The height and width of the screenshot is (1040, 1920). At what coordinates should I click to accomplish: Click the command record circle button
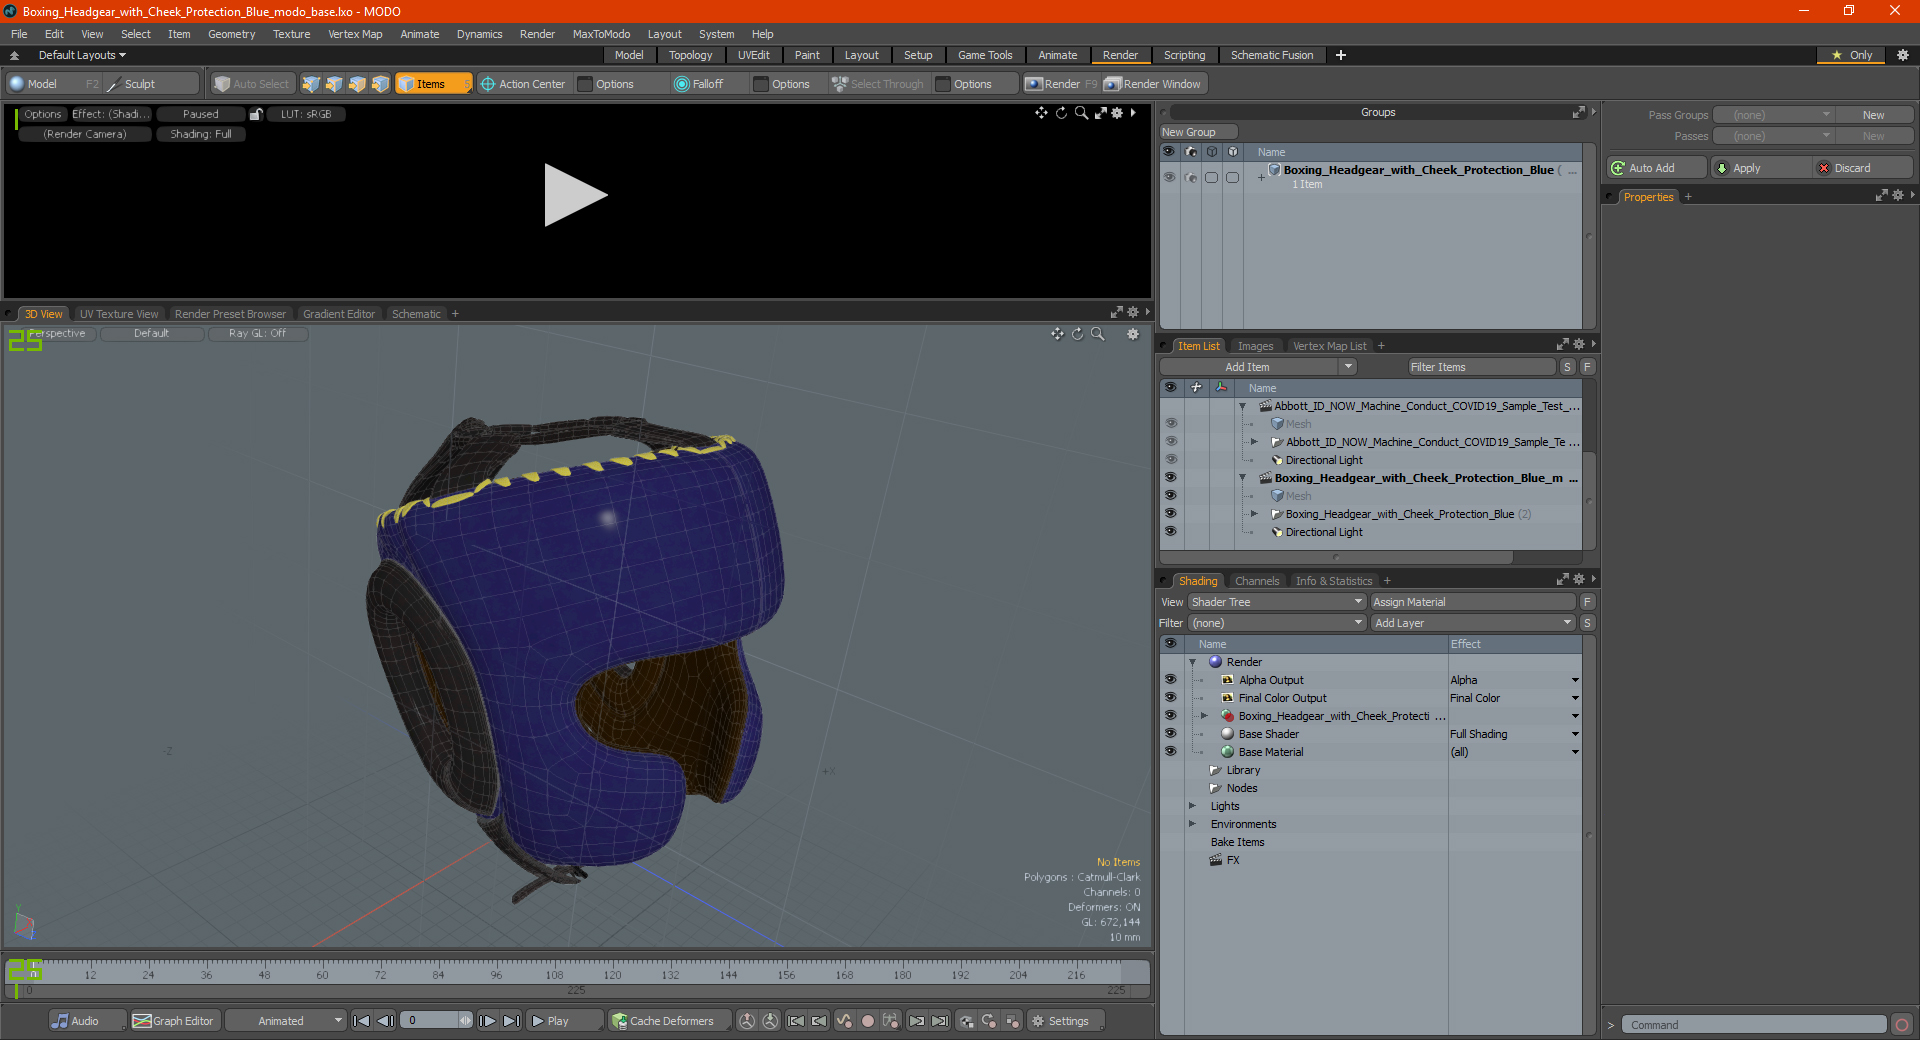[x=1902, y=1025]
